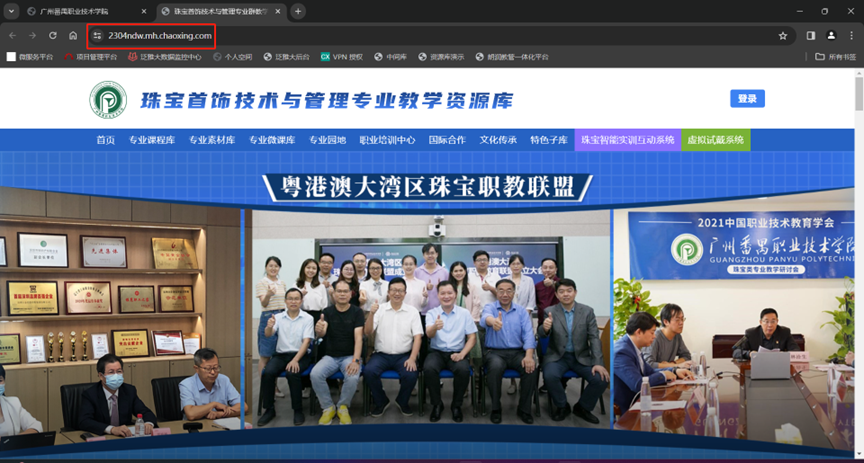Select the 珠宝首饰技术与管理专业 tab
Screen dimensions: 864x463
(x=222, y=12)
